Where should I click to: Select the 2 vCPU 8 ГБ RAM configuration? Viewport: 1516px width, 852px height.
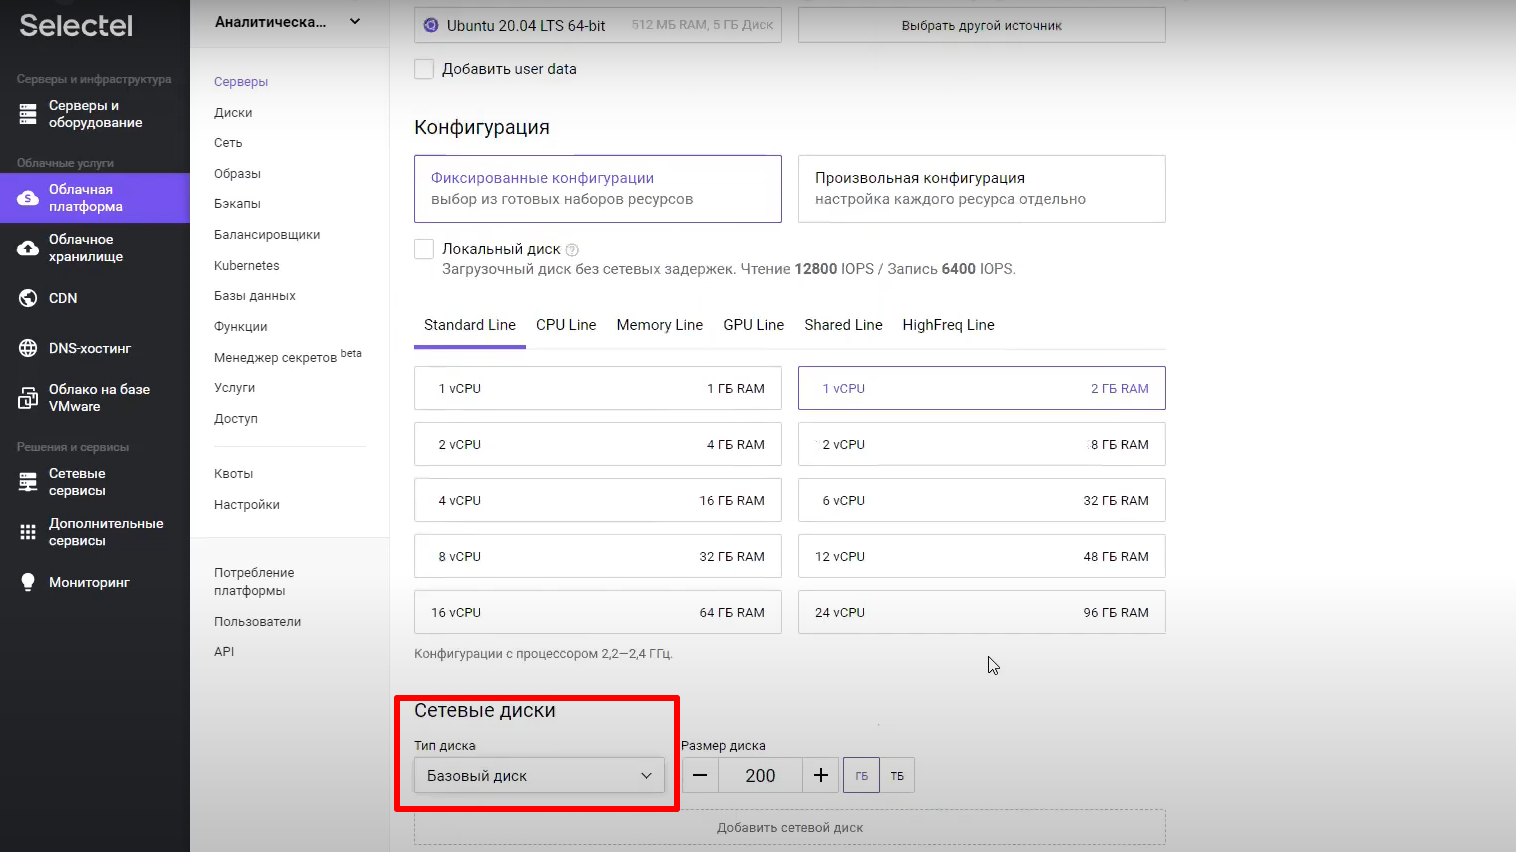pos(982,444)
